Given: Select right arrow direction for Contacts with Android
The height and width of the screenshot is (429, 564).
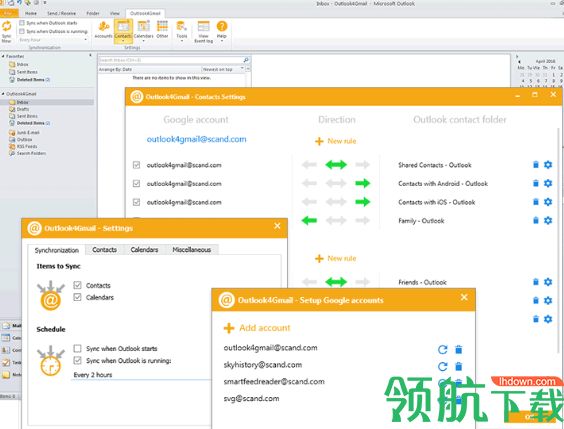Looking at the screenshot, I should (x=363, y=183).
